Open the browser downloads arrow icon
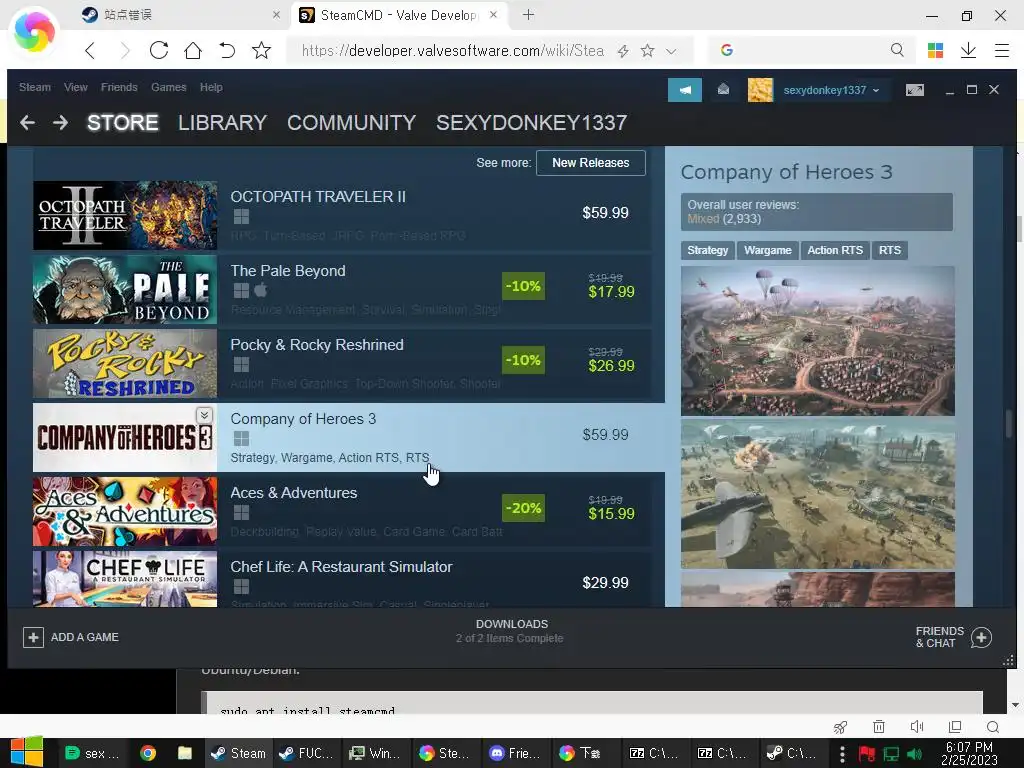1024x768 pixels. pos(968,50)
